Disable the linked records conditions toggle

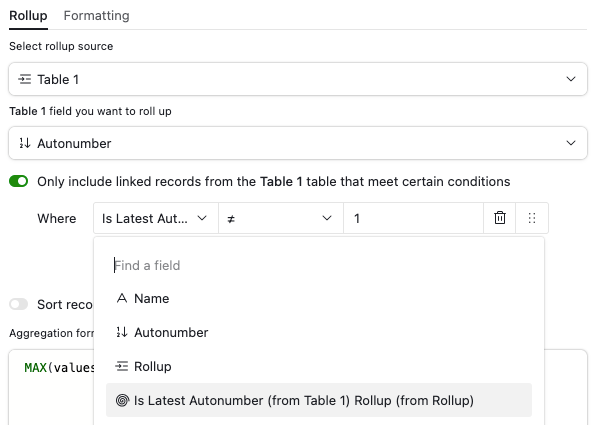[x=18, y=181]
